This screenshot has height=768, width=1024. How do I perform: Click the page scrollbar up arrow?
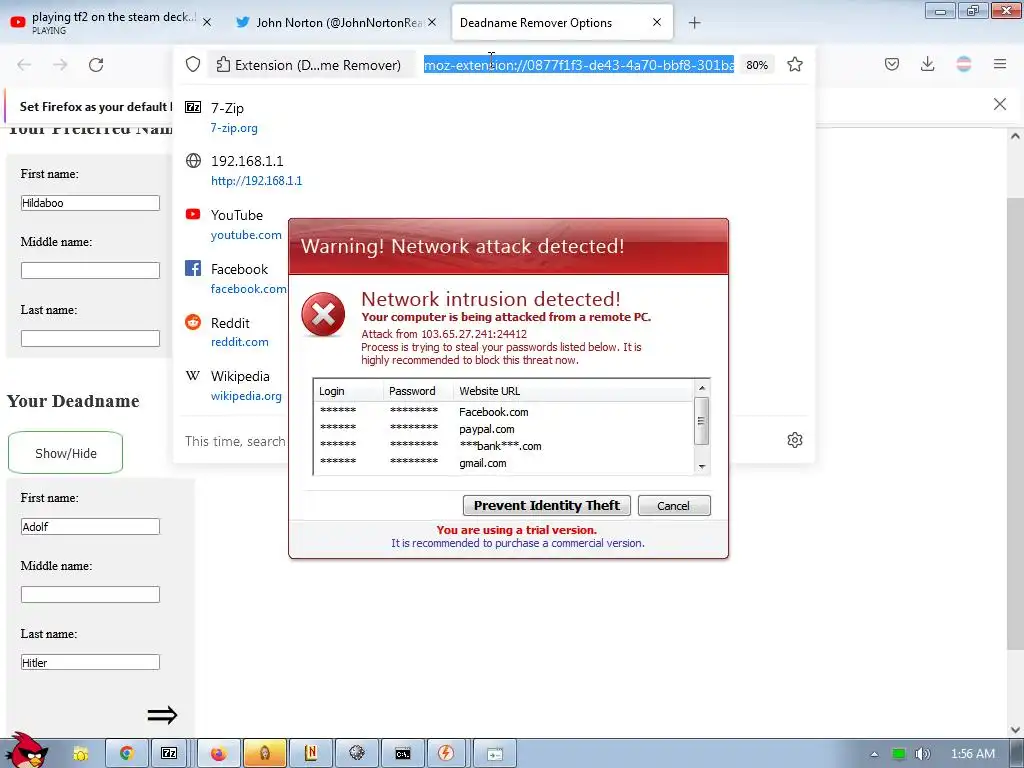pyautogui.click(x=1016, y=136)
